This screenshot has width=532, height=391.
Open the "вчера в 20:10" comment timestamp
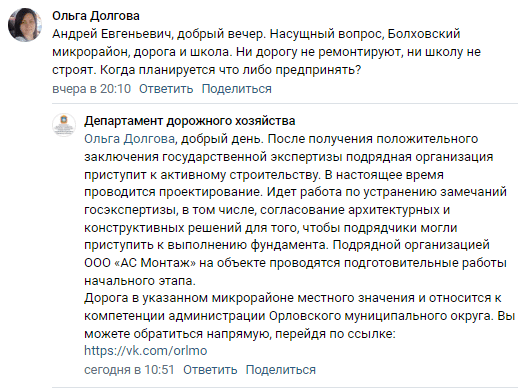point(92,89)
